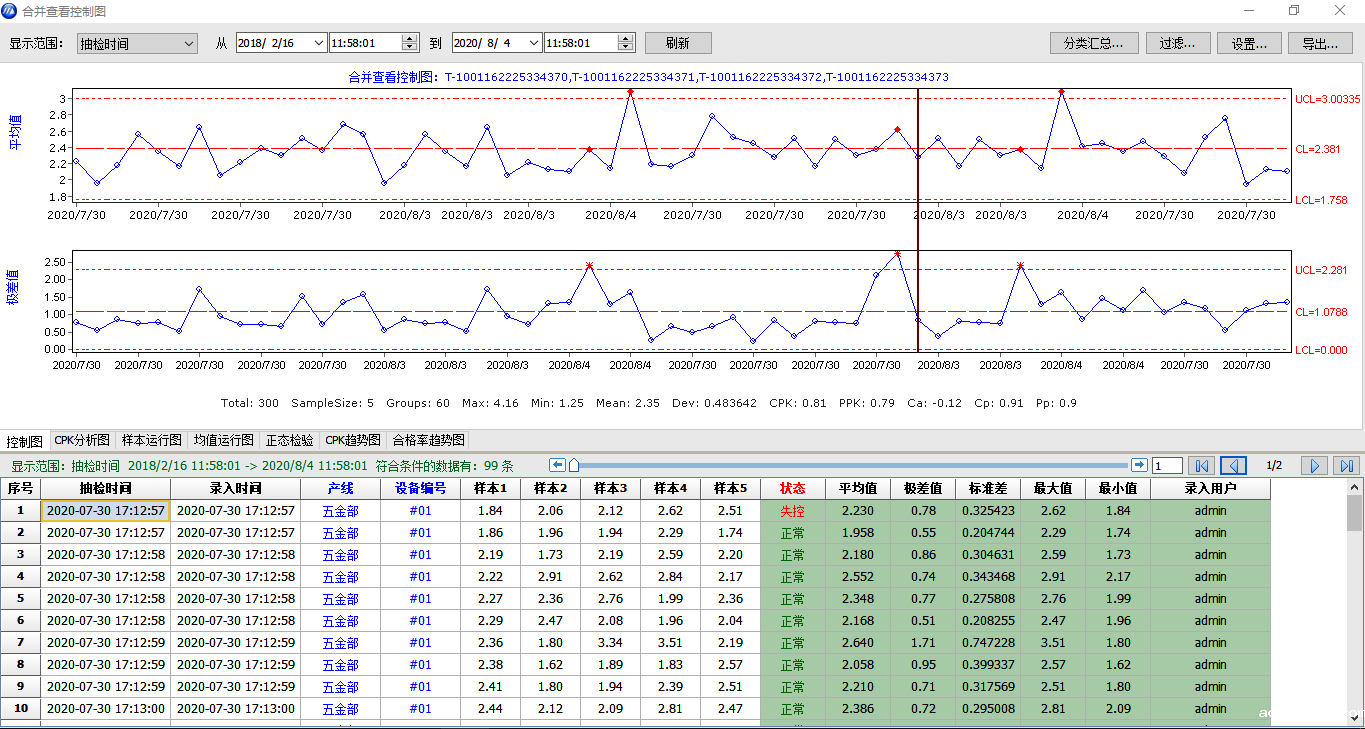
Task: Click the 刷新 refresh button
Action: (x=677, y=44)
